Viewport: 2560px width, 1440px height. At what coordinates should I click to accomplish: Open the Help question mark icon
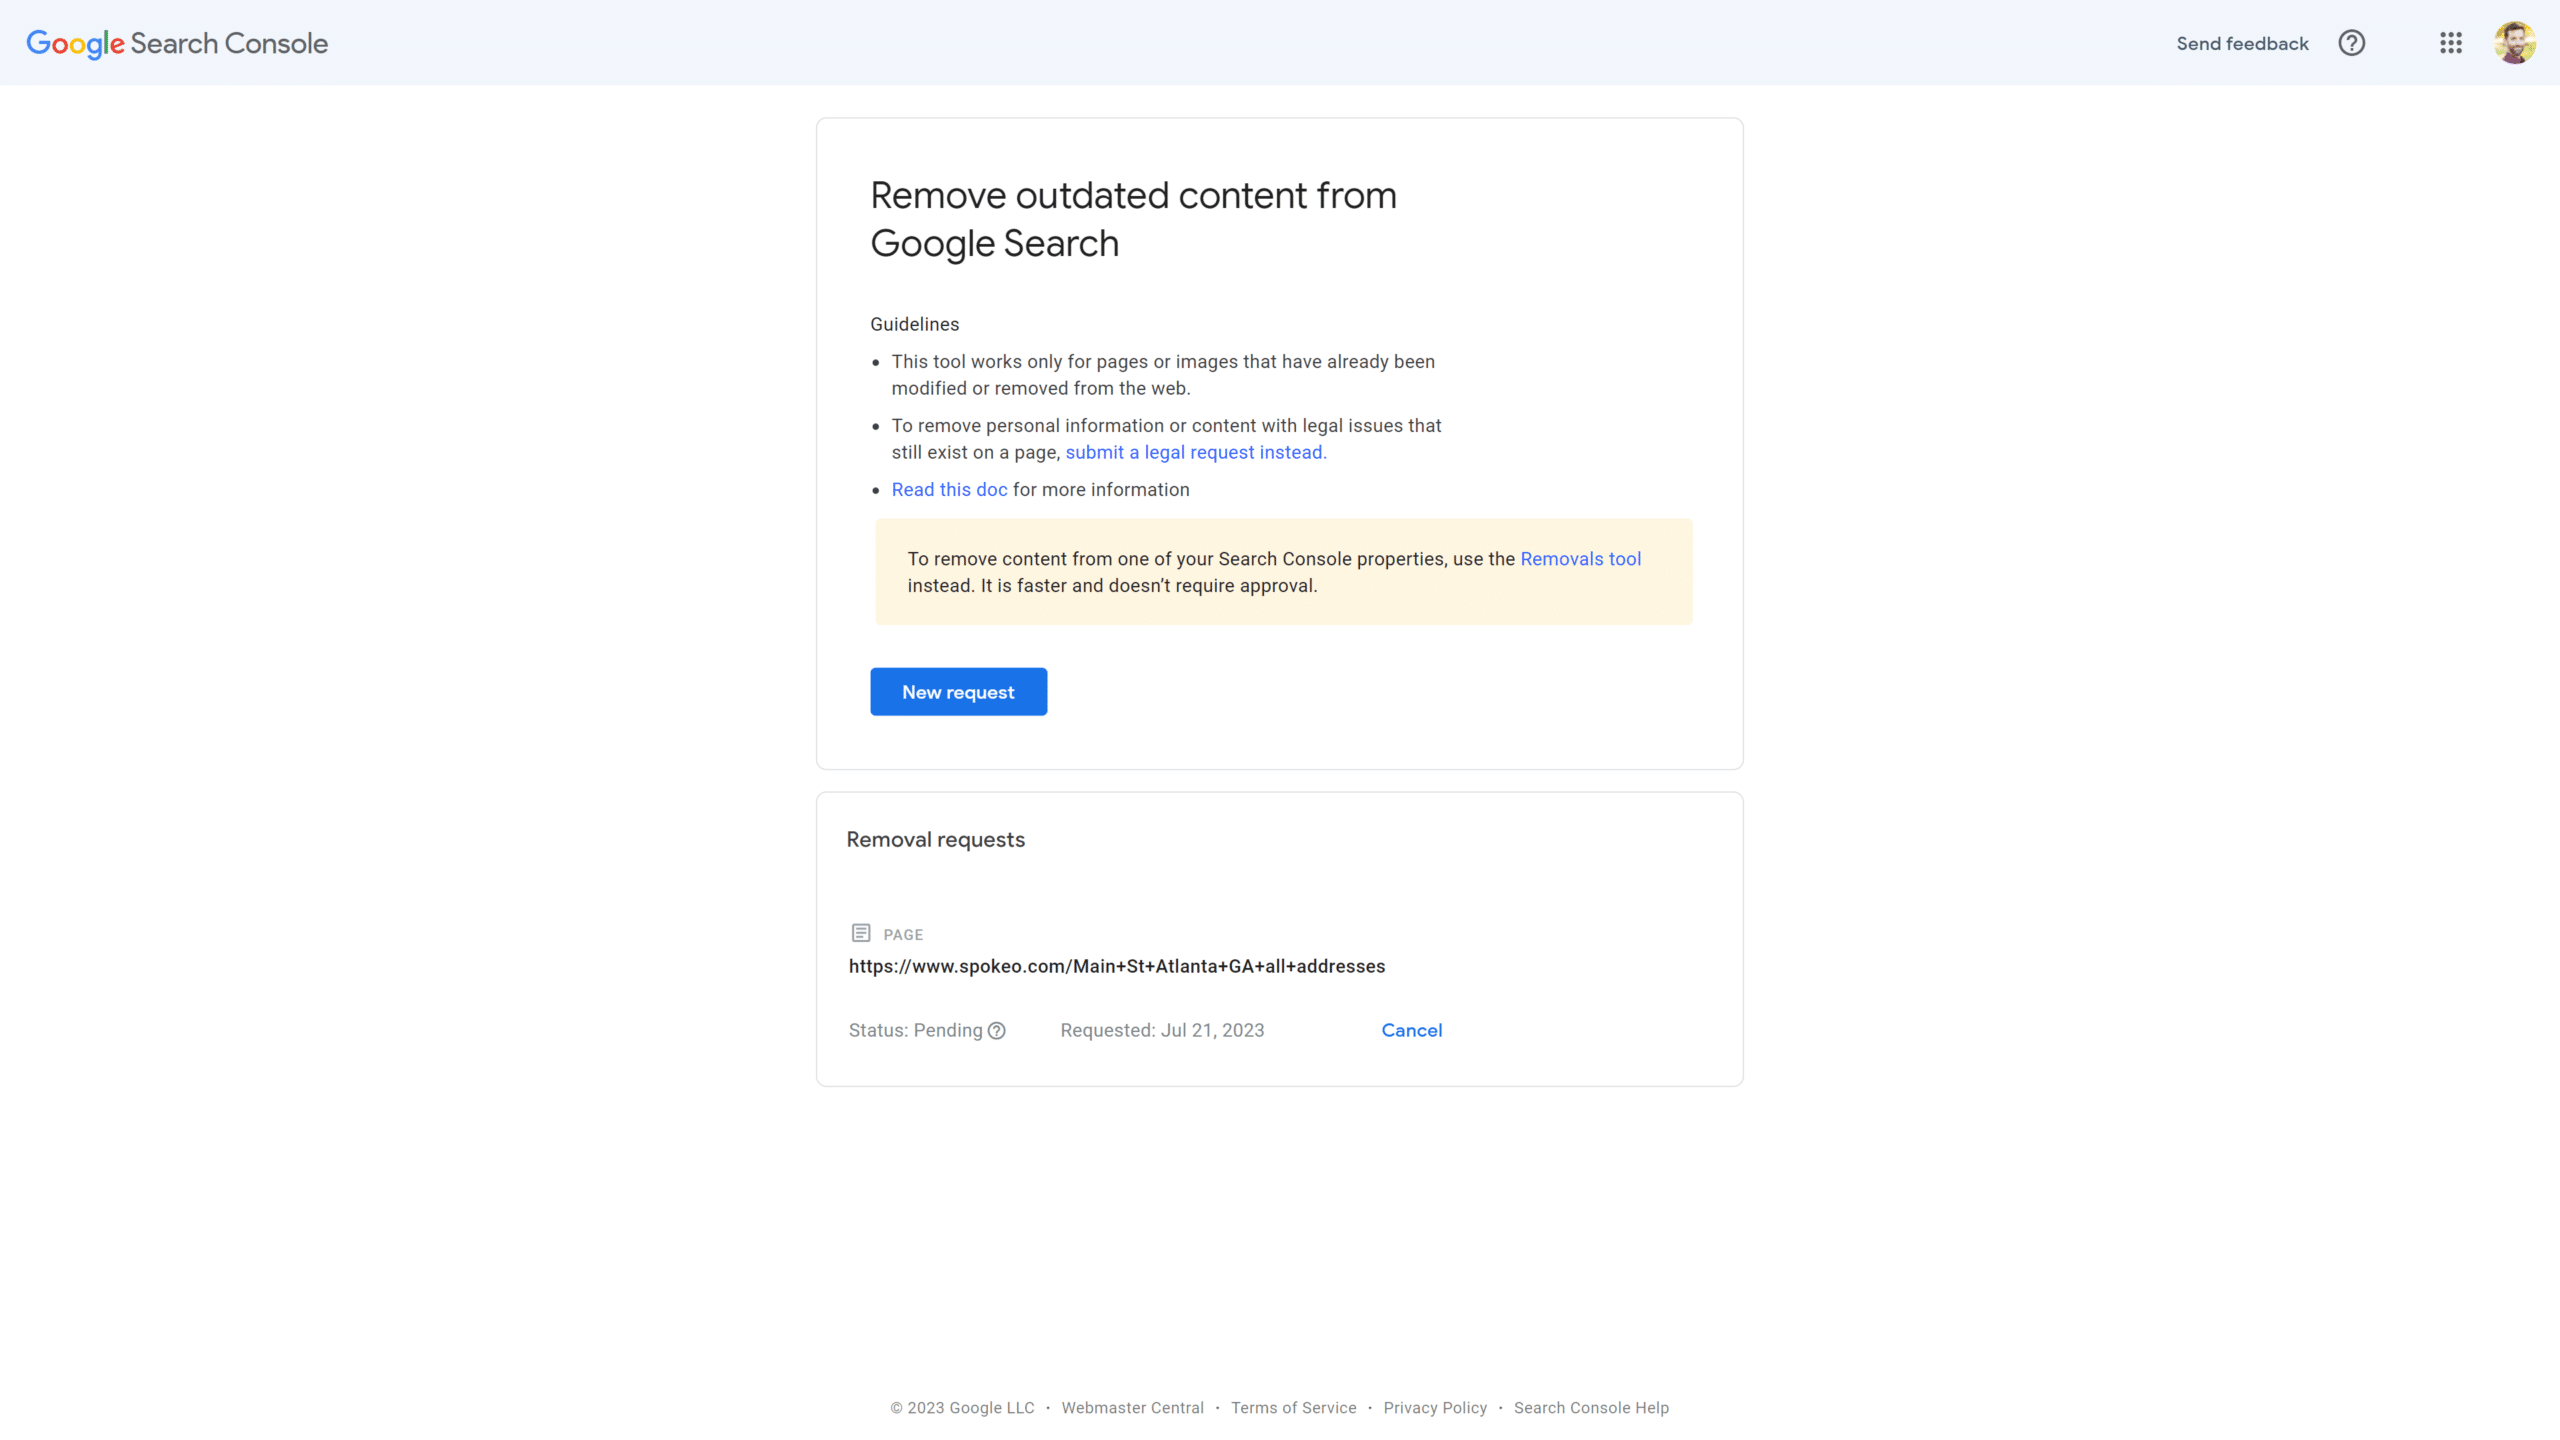(x=2351, y=43)
